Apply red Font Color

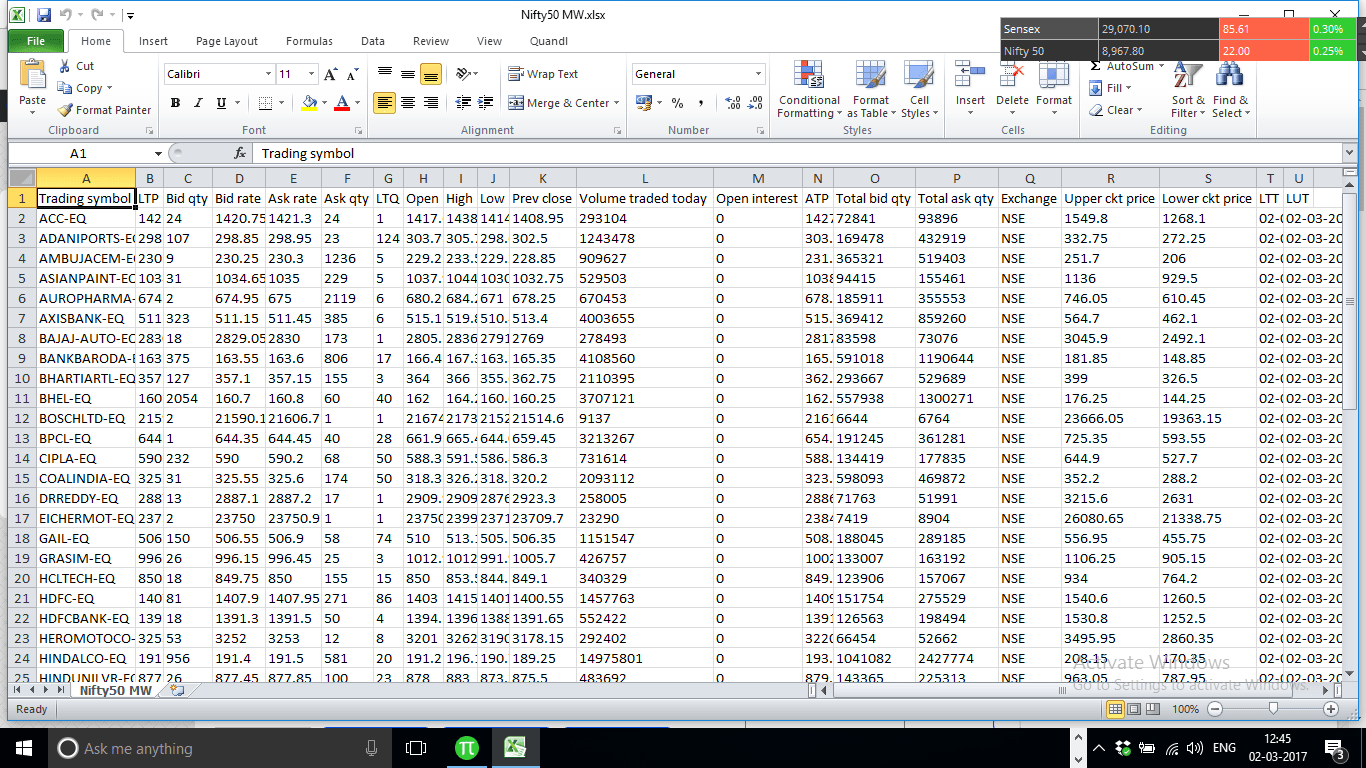(343, 103)
